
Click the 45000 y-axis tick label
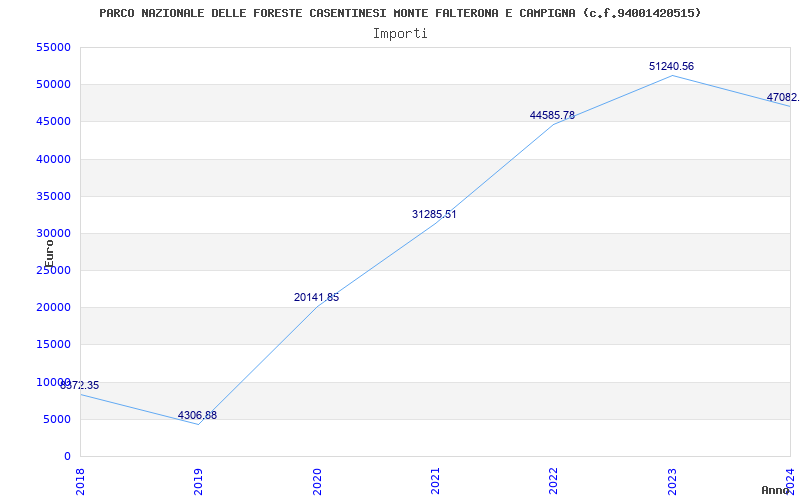(53, 121)
